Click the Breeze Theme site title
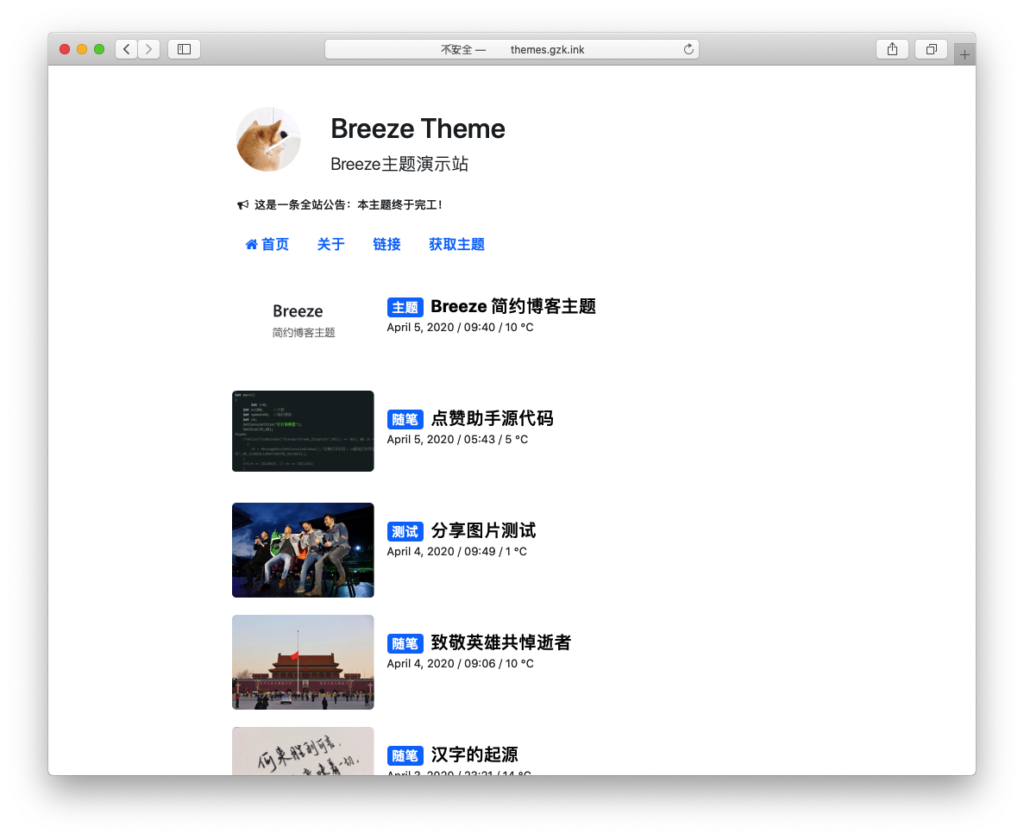This screenshot has height=839, width=1024. point(418,129)
